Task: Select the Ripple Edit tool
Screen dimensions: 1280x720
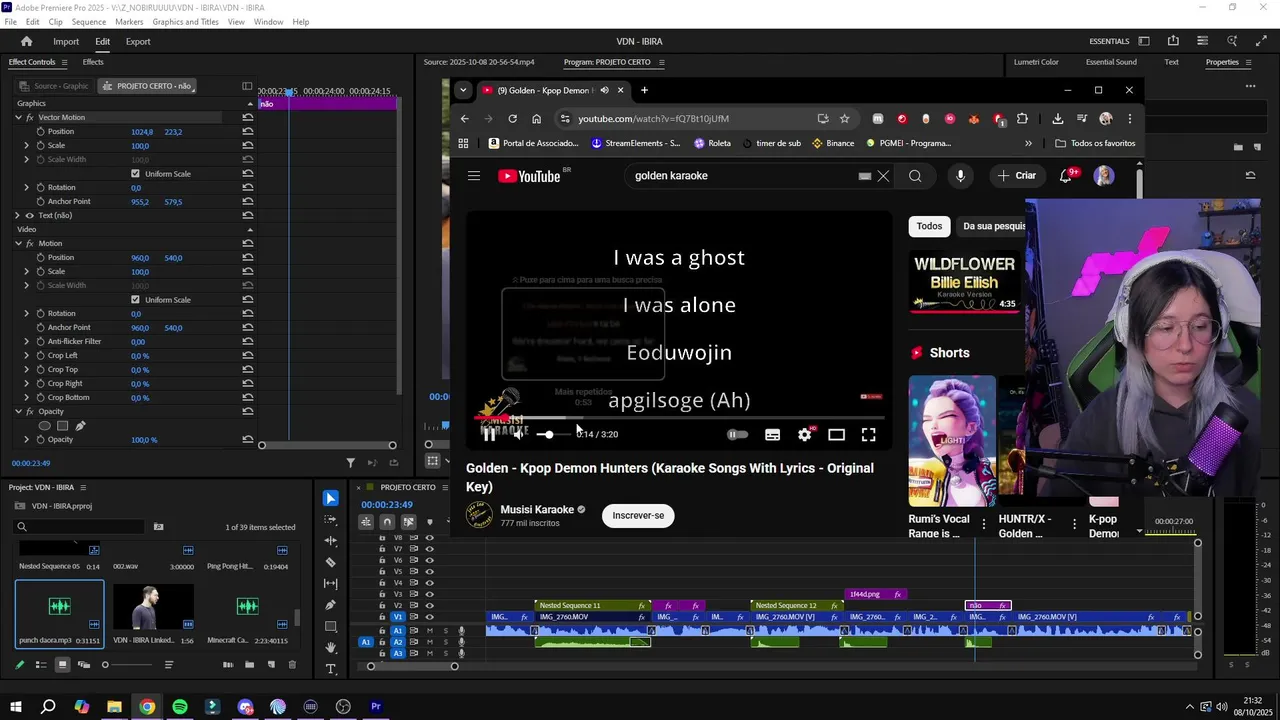Action: pos(331,541)
